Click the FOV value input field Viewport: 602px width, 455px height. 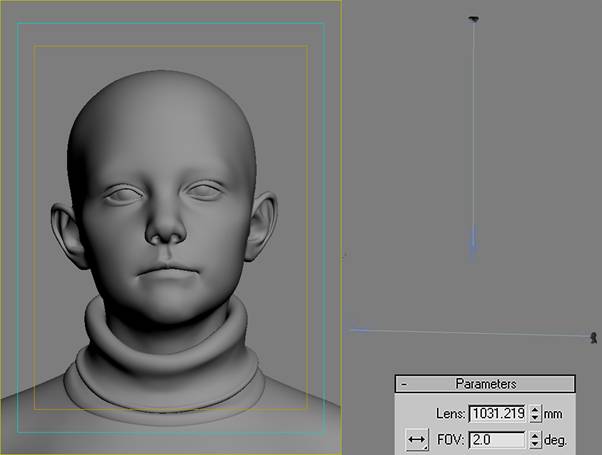pyautogui.click(x=497, y=440)
